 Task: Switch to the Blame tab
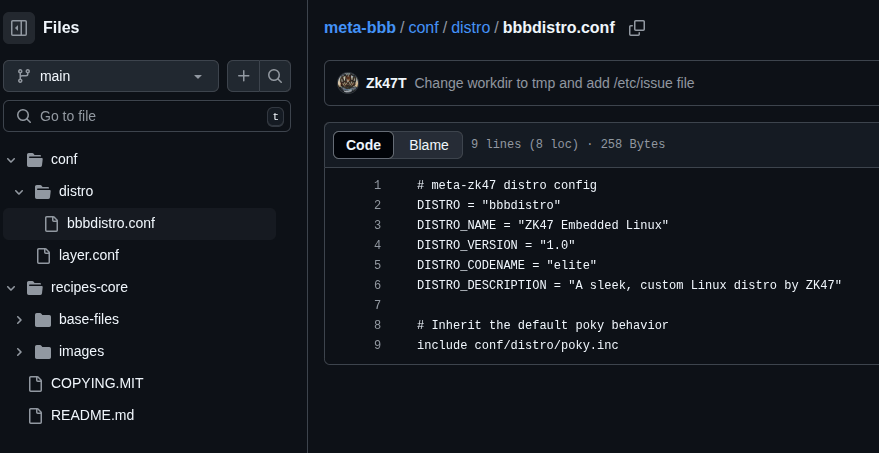[x=428, y=145]
